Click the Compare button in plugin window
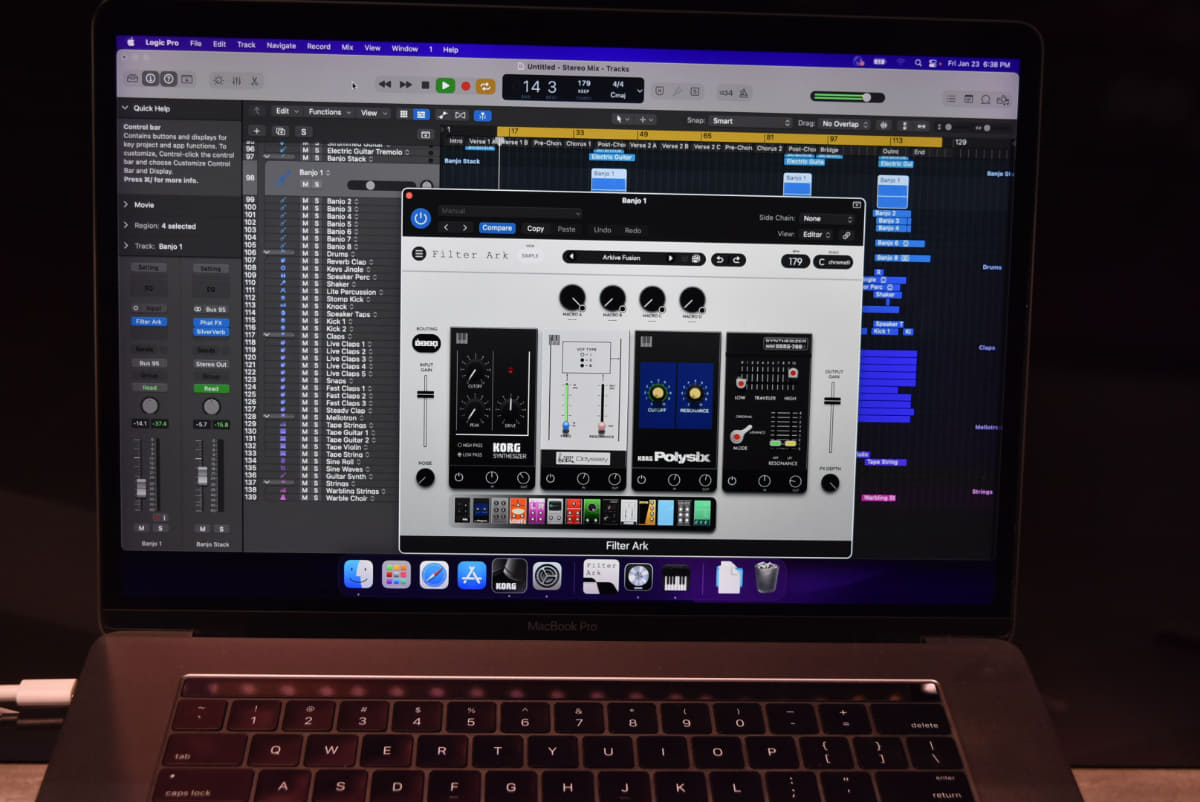 click(x=497, y=228)
